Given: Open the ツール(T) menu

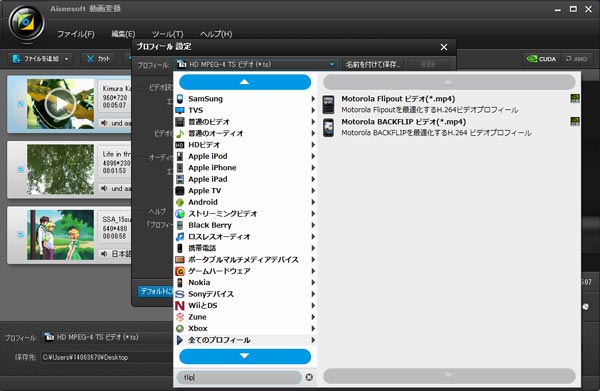Looking at the screenshot, I should coord(168,34).
